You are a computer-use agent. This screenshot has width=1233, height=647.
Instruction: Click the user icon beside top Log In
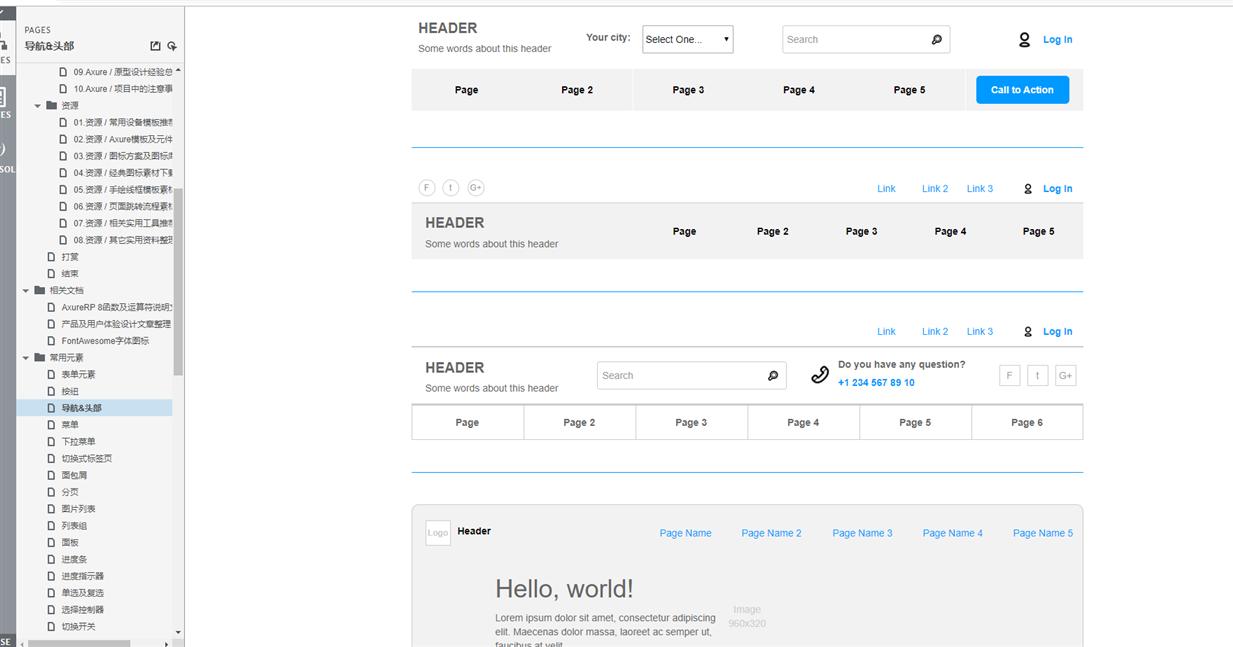click(1024, 40)
